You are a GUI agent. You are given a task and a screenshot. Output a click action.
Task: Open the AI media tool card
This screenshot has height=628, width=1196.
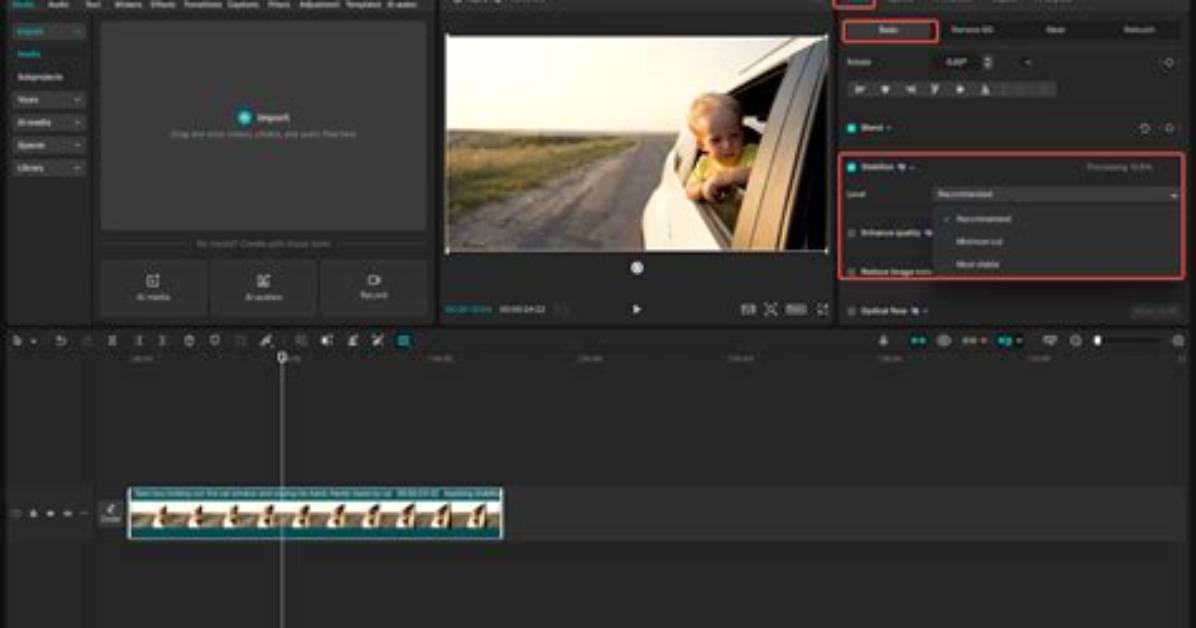coord(153,288)
